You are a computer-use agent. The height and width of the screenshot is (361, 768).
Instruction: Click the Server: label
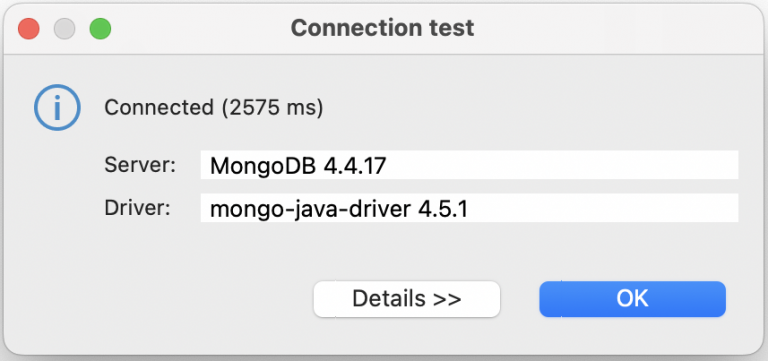click(140, 165)
